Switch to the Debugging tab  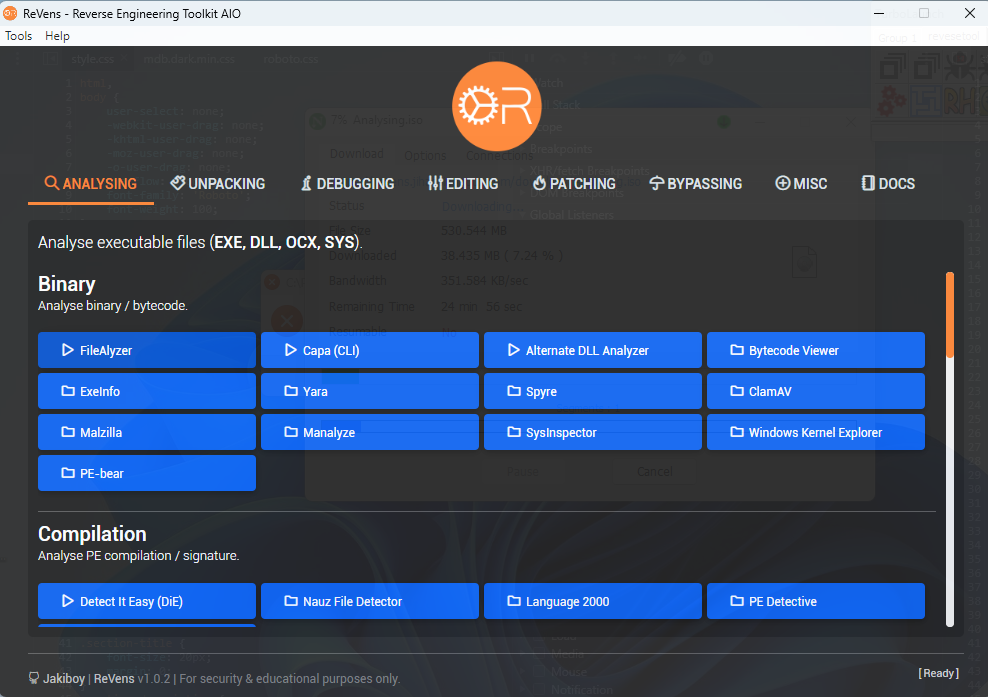pyautogui.click(x=348, y=184)
